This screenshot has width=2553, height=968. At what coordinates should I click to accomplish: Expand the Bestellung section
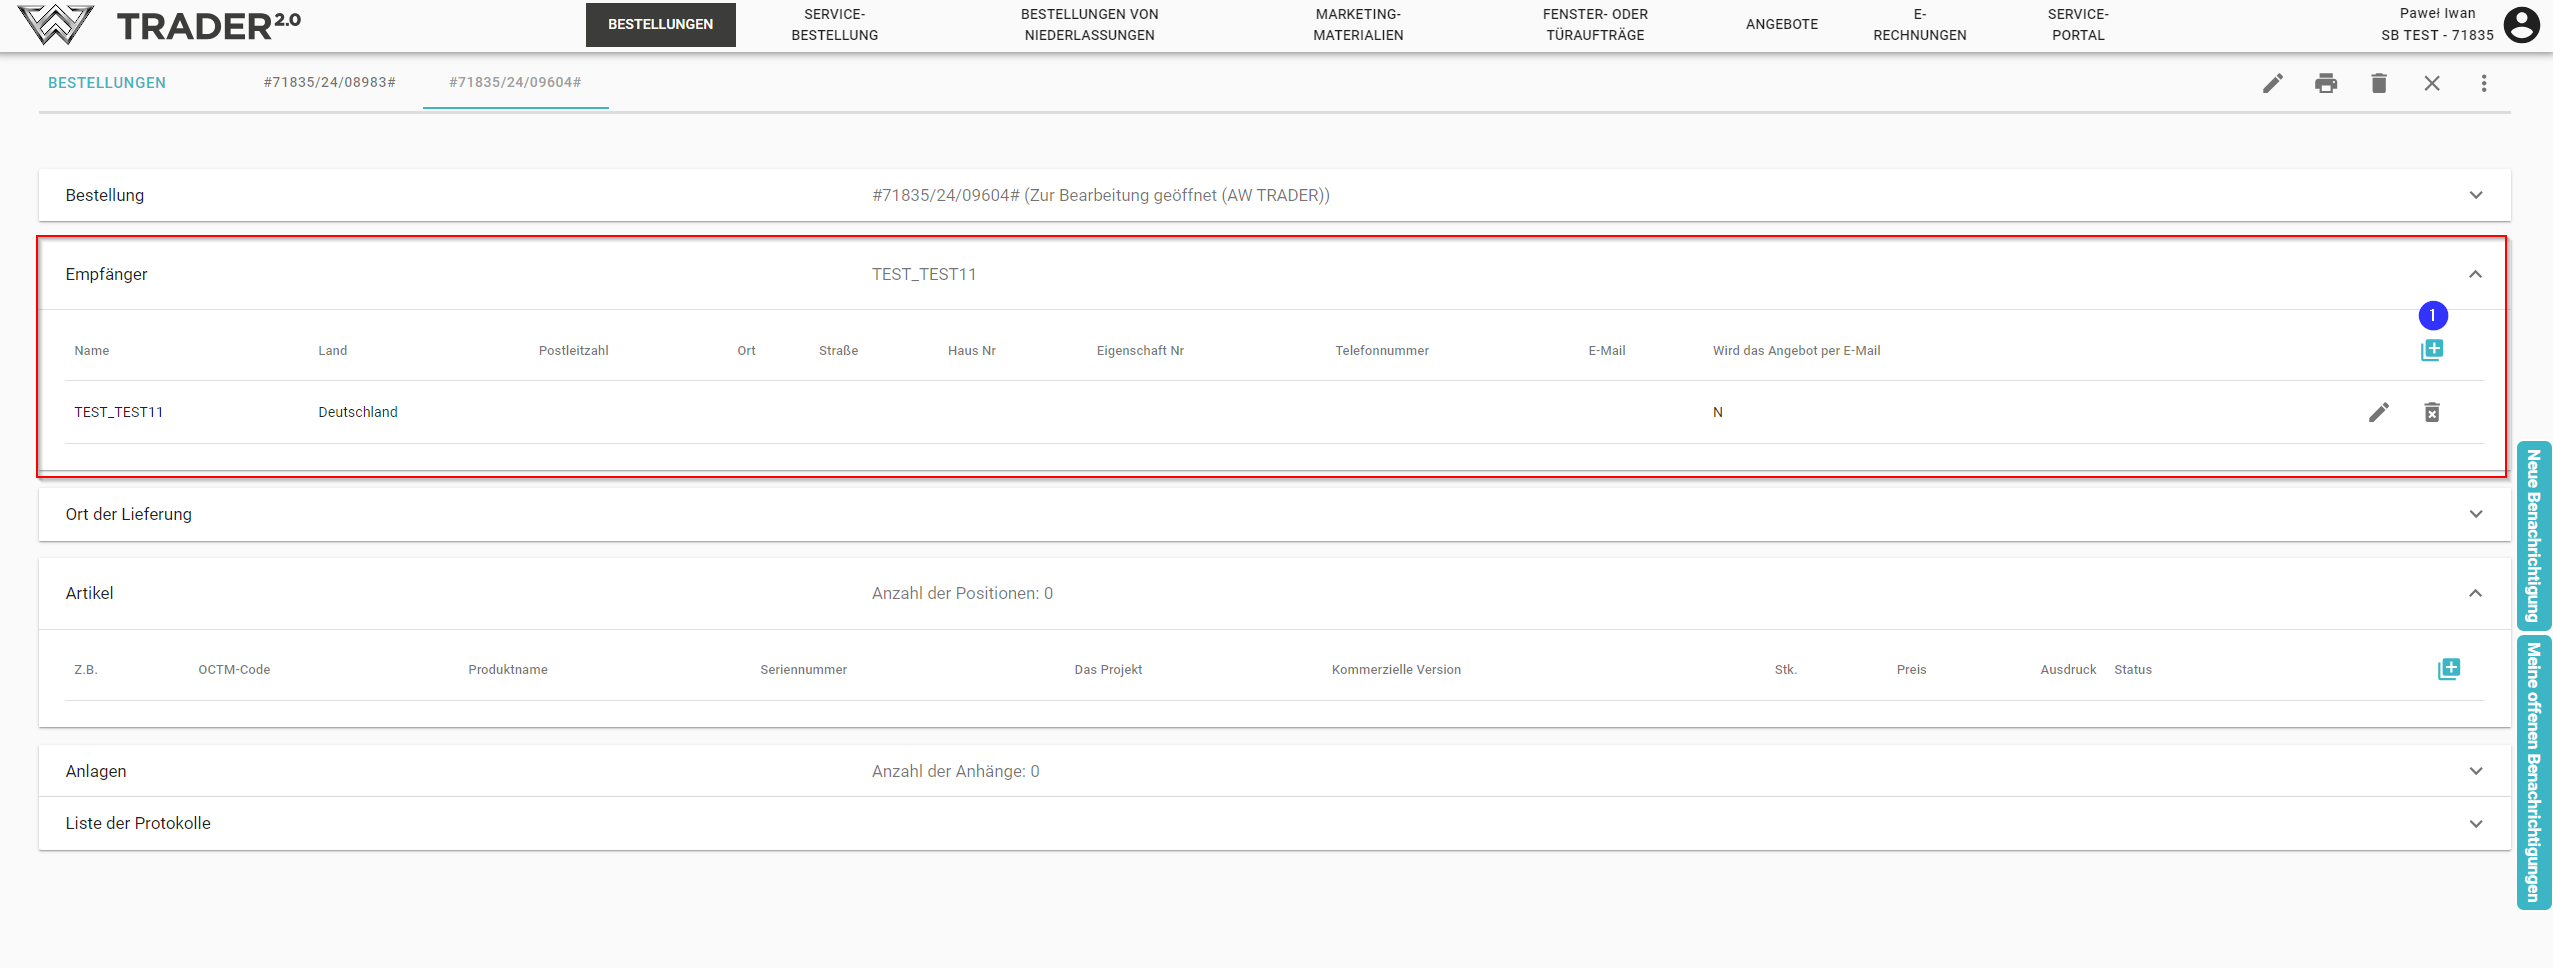coord(2475,195)
